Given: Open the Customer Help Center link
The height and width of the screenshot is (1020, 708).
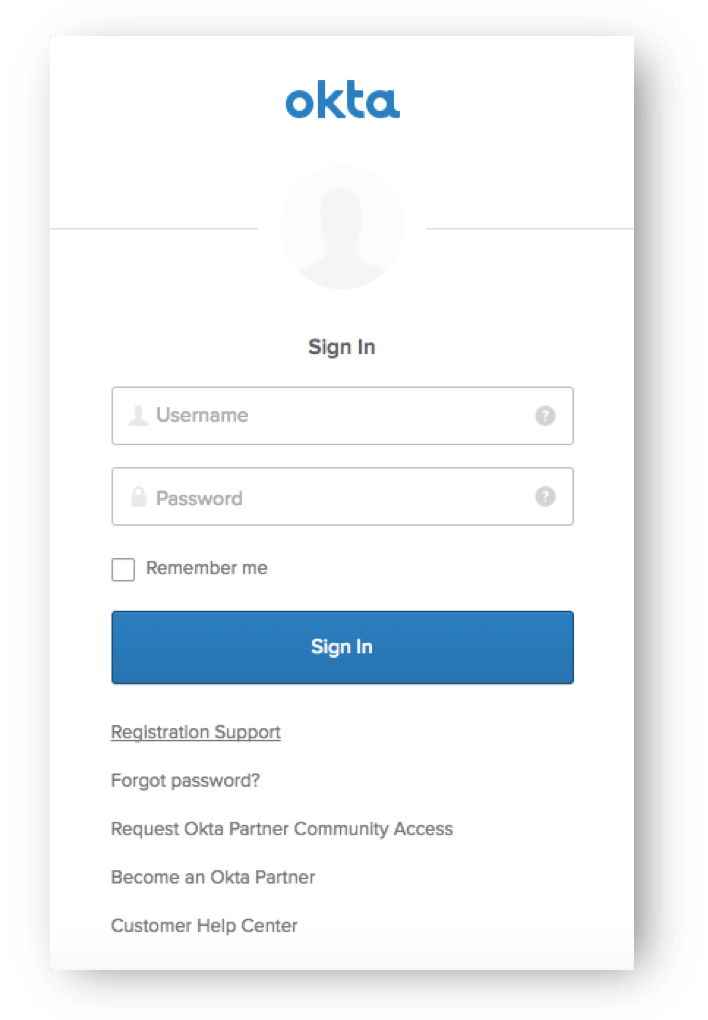Looking at the screenshot, I should coord(204,925).
